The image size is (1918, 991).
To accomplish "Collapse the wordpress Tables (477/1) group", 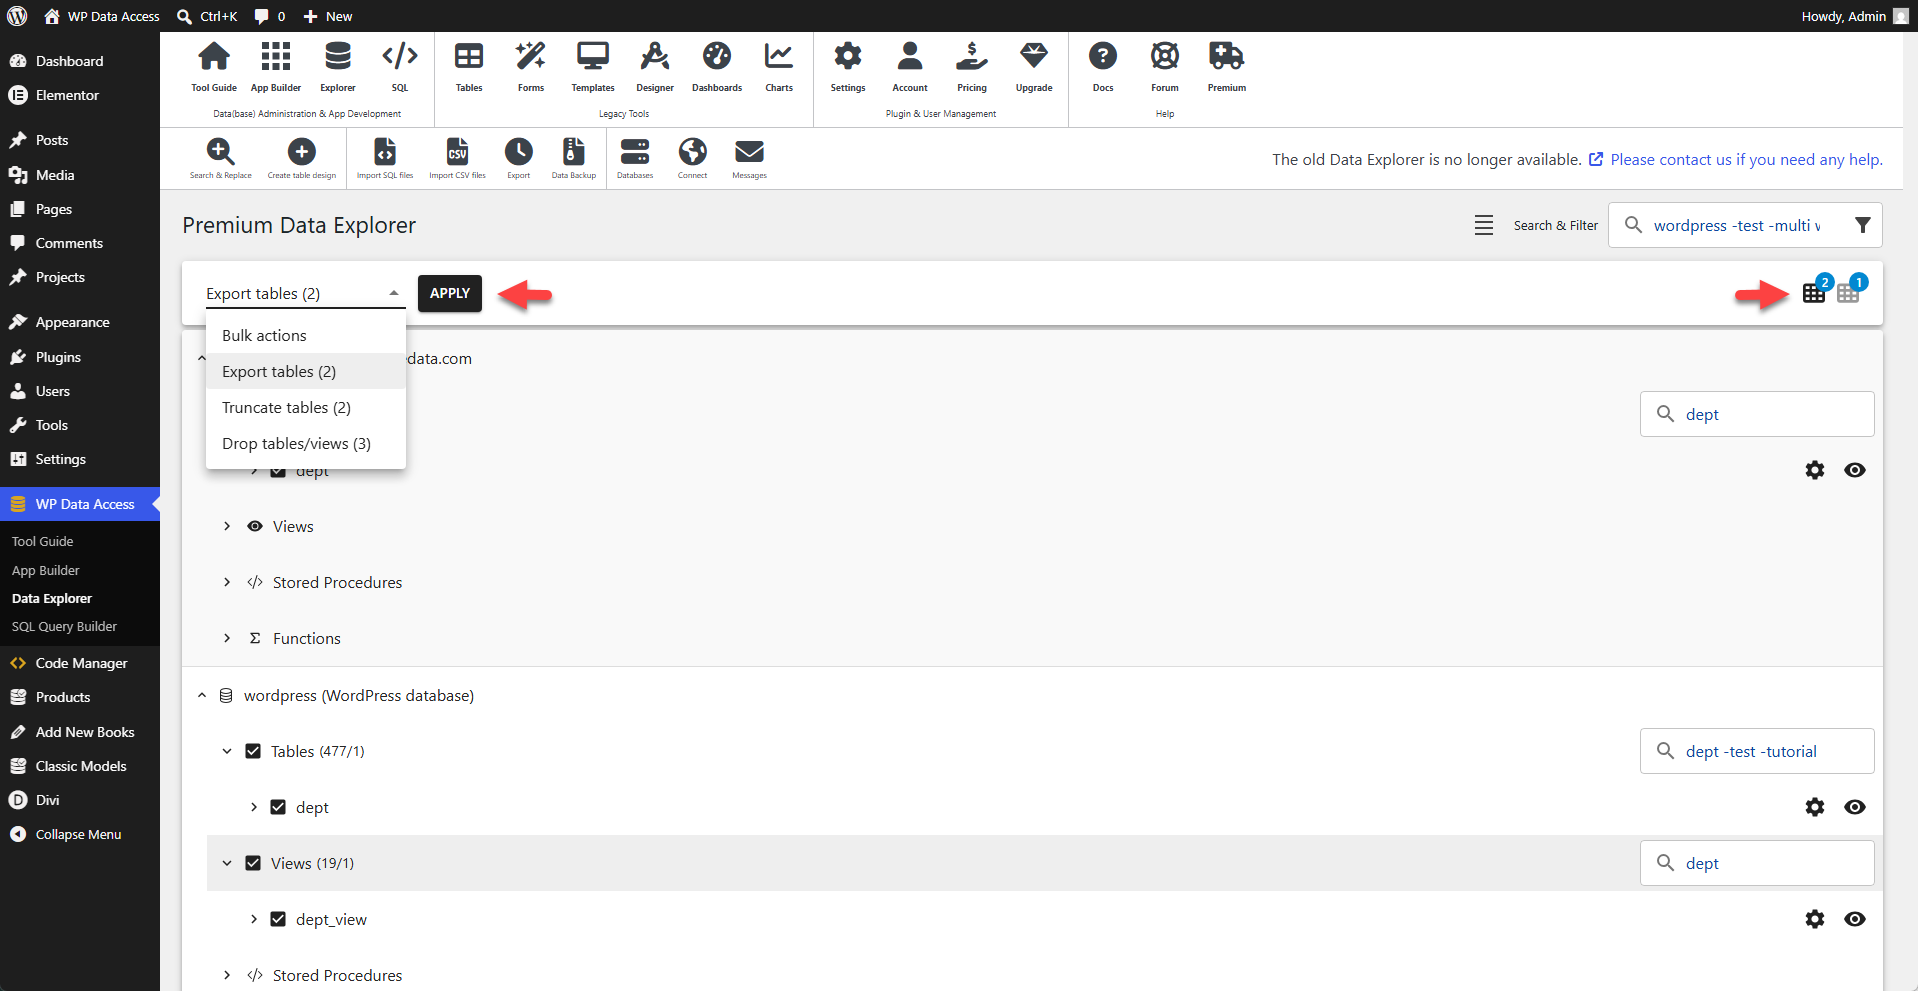I will [x=227, y=751].
